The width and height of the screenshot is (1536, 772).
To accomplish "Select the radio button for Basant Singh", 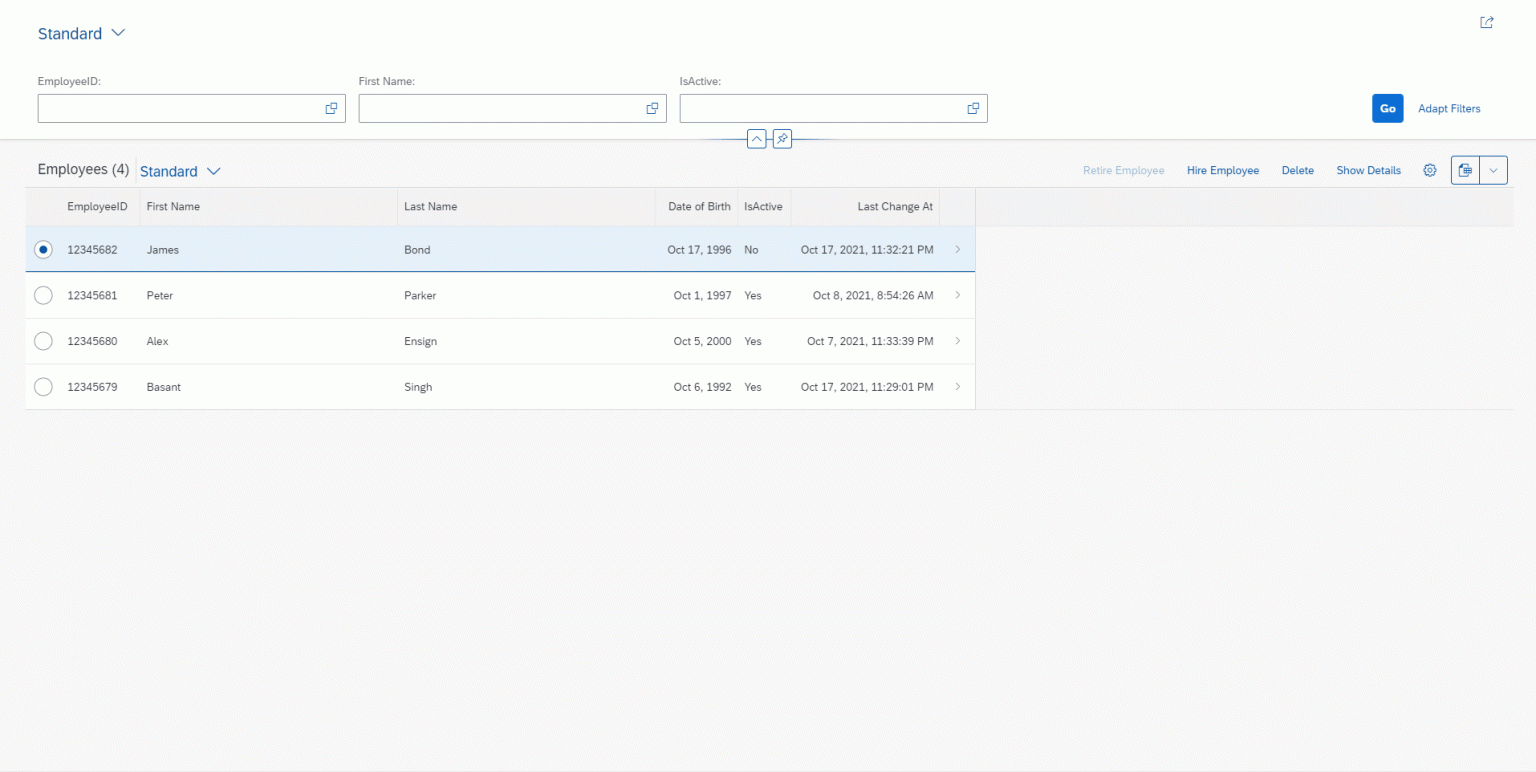I will click(x=43, y=387).
